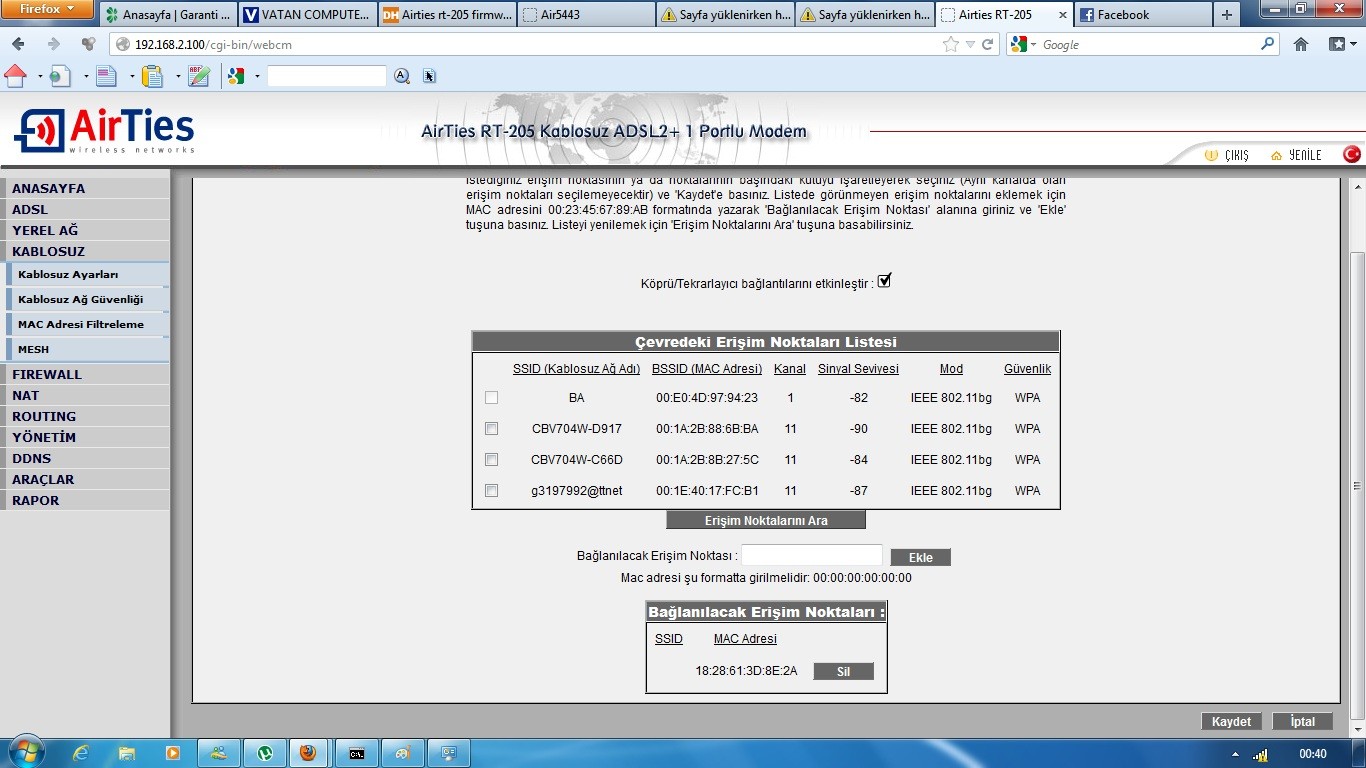This screenshot has height=768, width=1366.
Task: Launch Internet Explorer from taskbar
Action: coord(81,753)
